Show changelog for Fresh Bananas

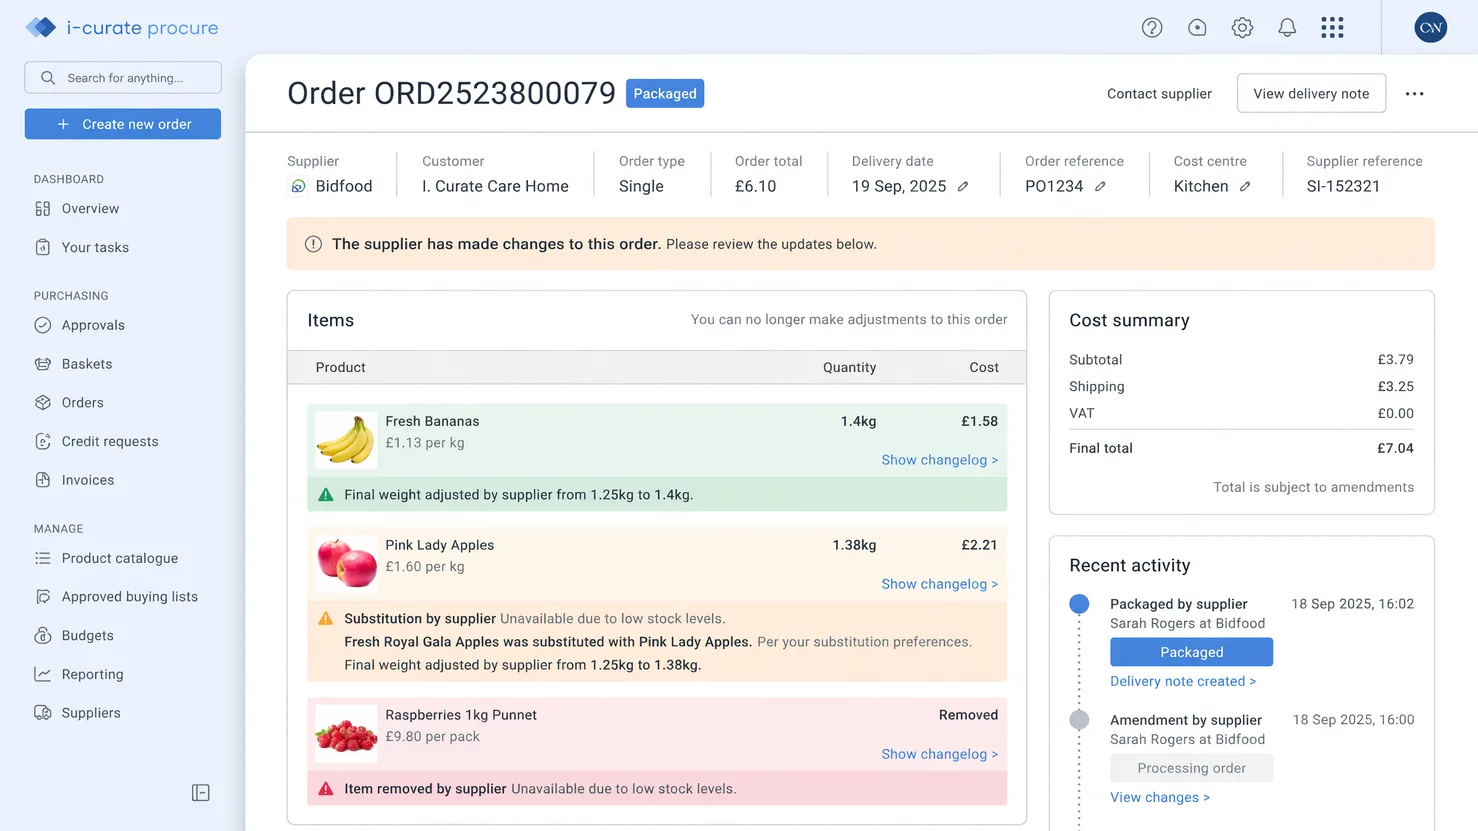point(940,460)
